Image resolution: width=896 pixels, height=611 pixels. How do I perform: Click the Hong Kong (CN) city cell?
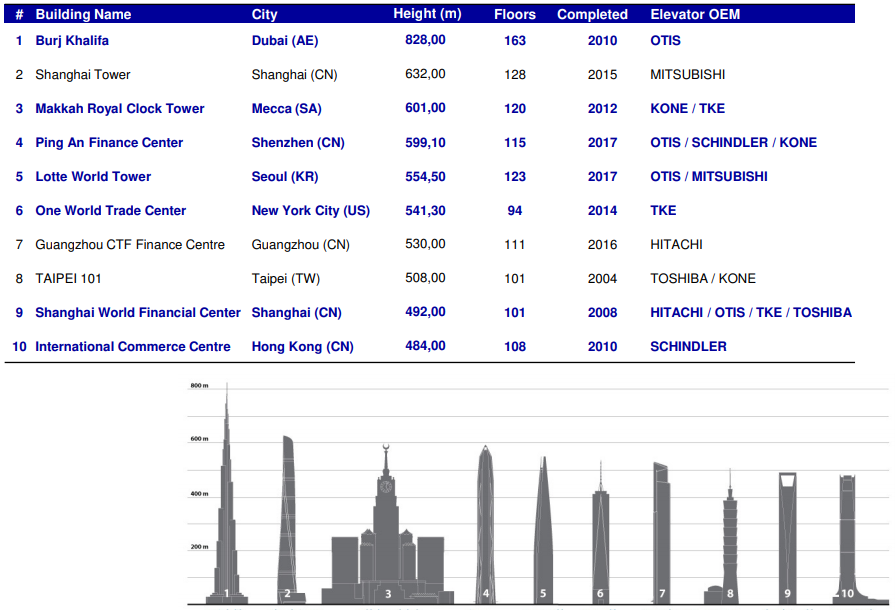pyautogui.click(x=303, y=347)
